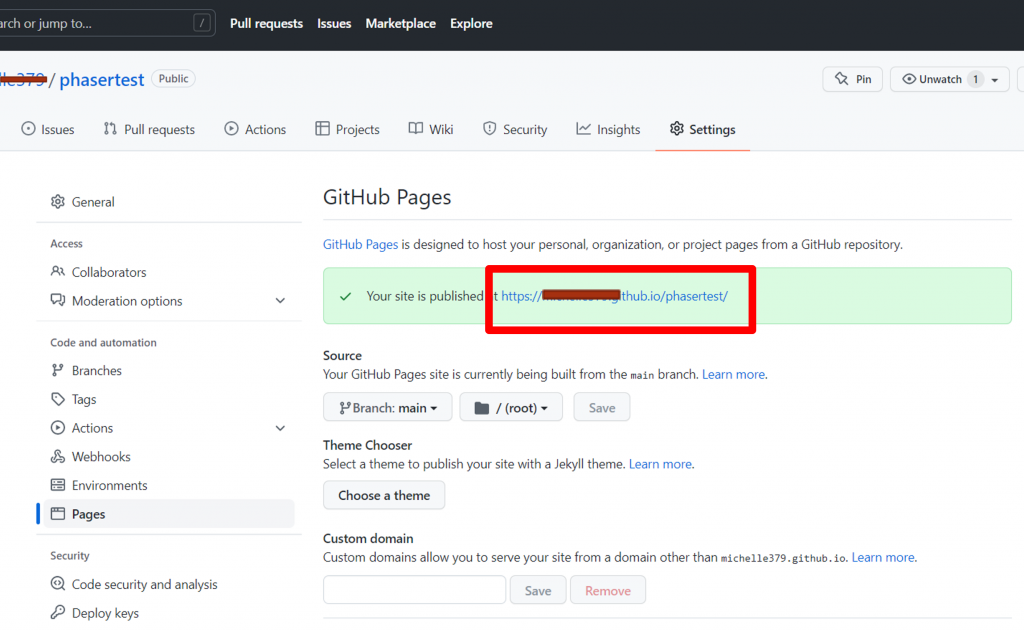Click the people icon beside Collaborators
Screen dimensions: 1024x630
58,271
